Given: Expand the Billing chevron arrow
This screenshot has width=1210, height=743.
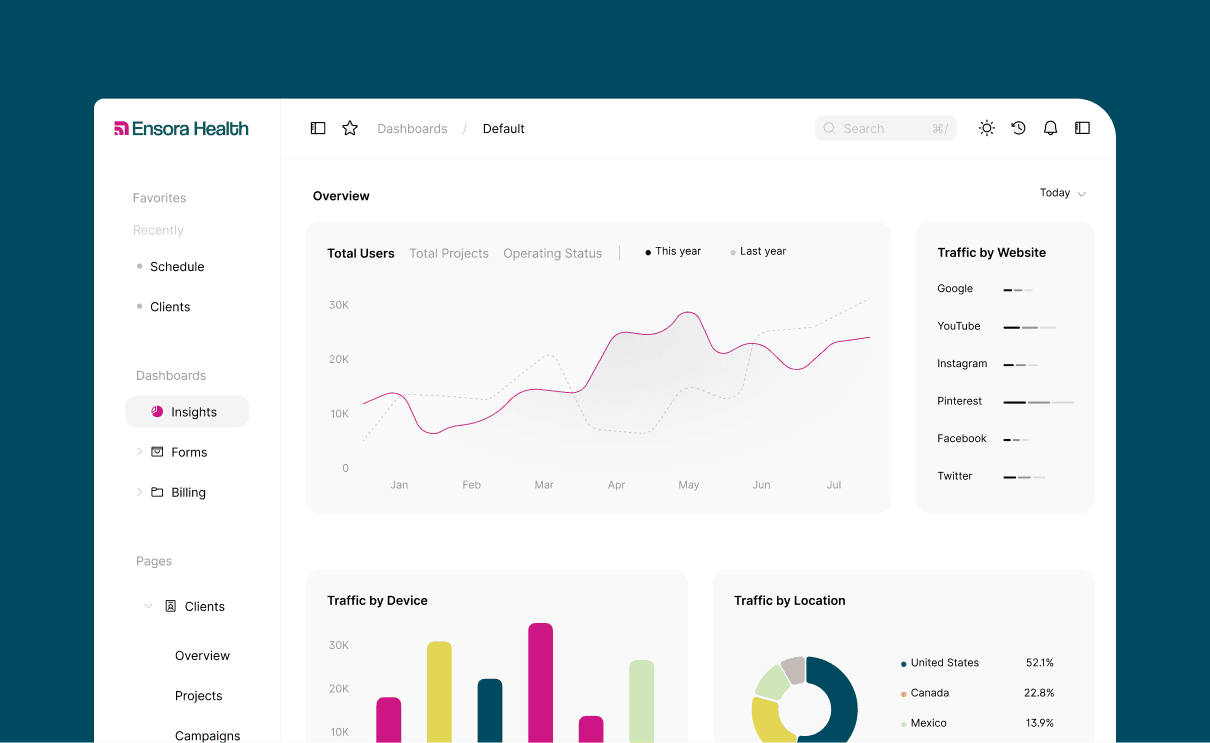Looking at the screenshot, I should (x=139, y=492).
